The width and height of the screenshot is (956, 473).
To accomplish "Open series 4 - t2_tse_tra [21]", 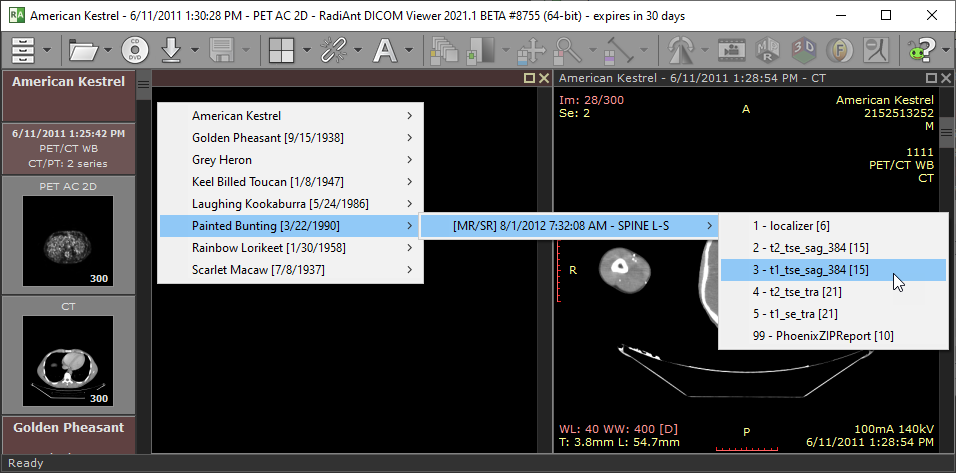I will tap(833, 292).
